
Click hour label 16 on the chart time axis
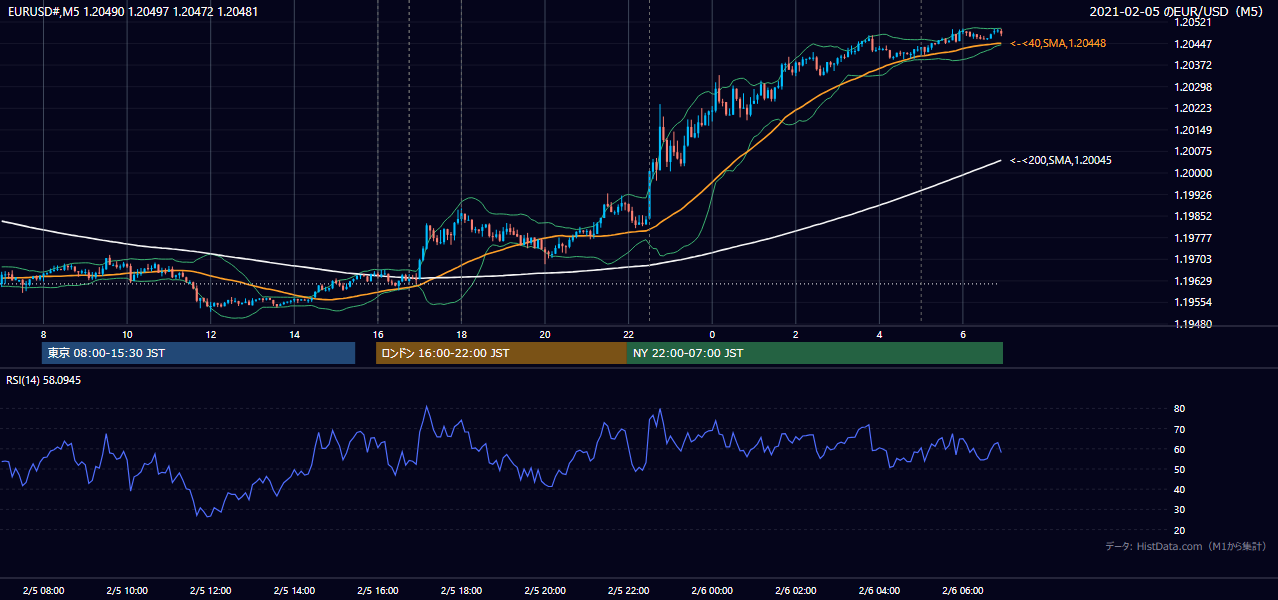[x=377, y=334]
